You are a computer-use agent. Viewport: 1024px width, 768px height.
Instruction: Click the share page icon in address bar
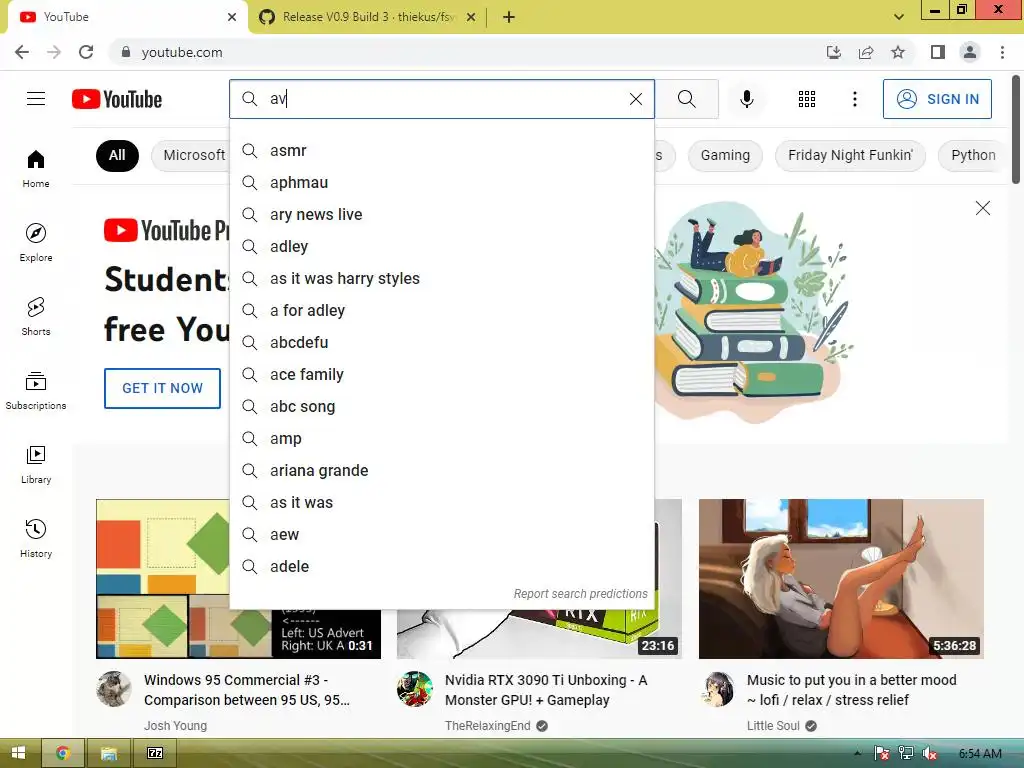pos(866,52)
